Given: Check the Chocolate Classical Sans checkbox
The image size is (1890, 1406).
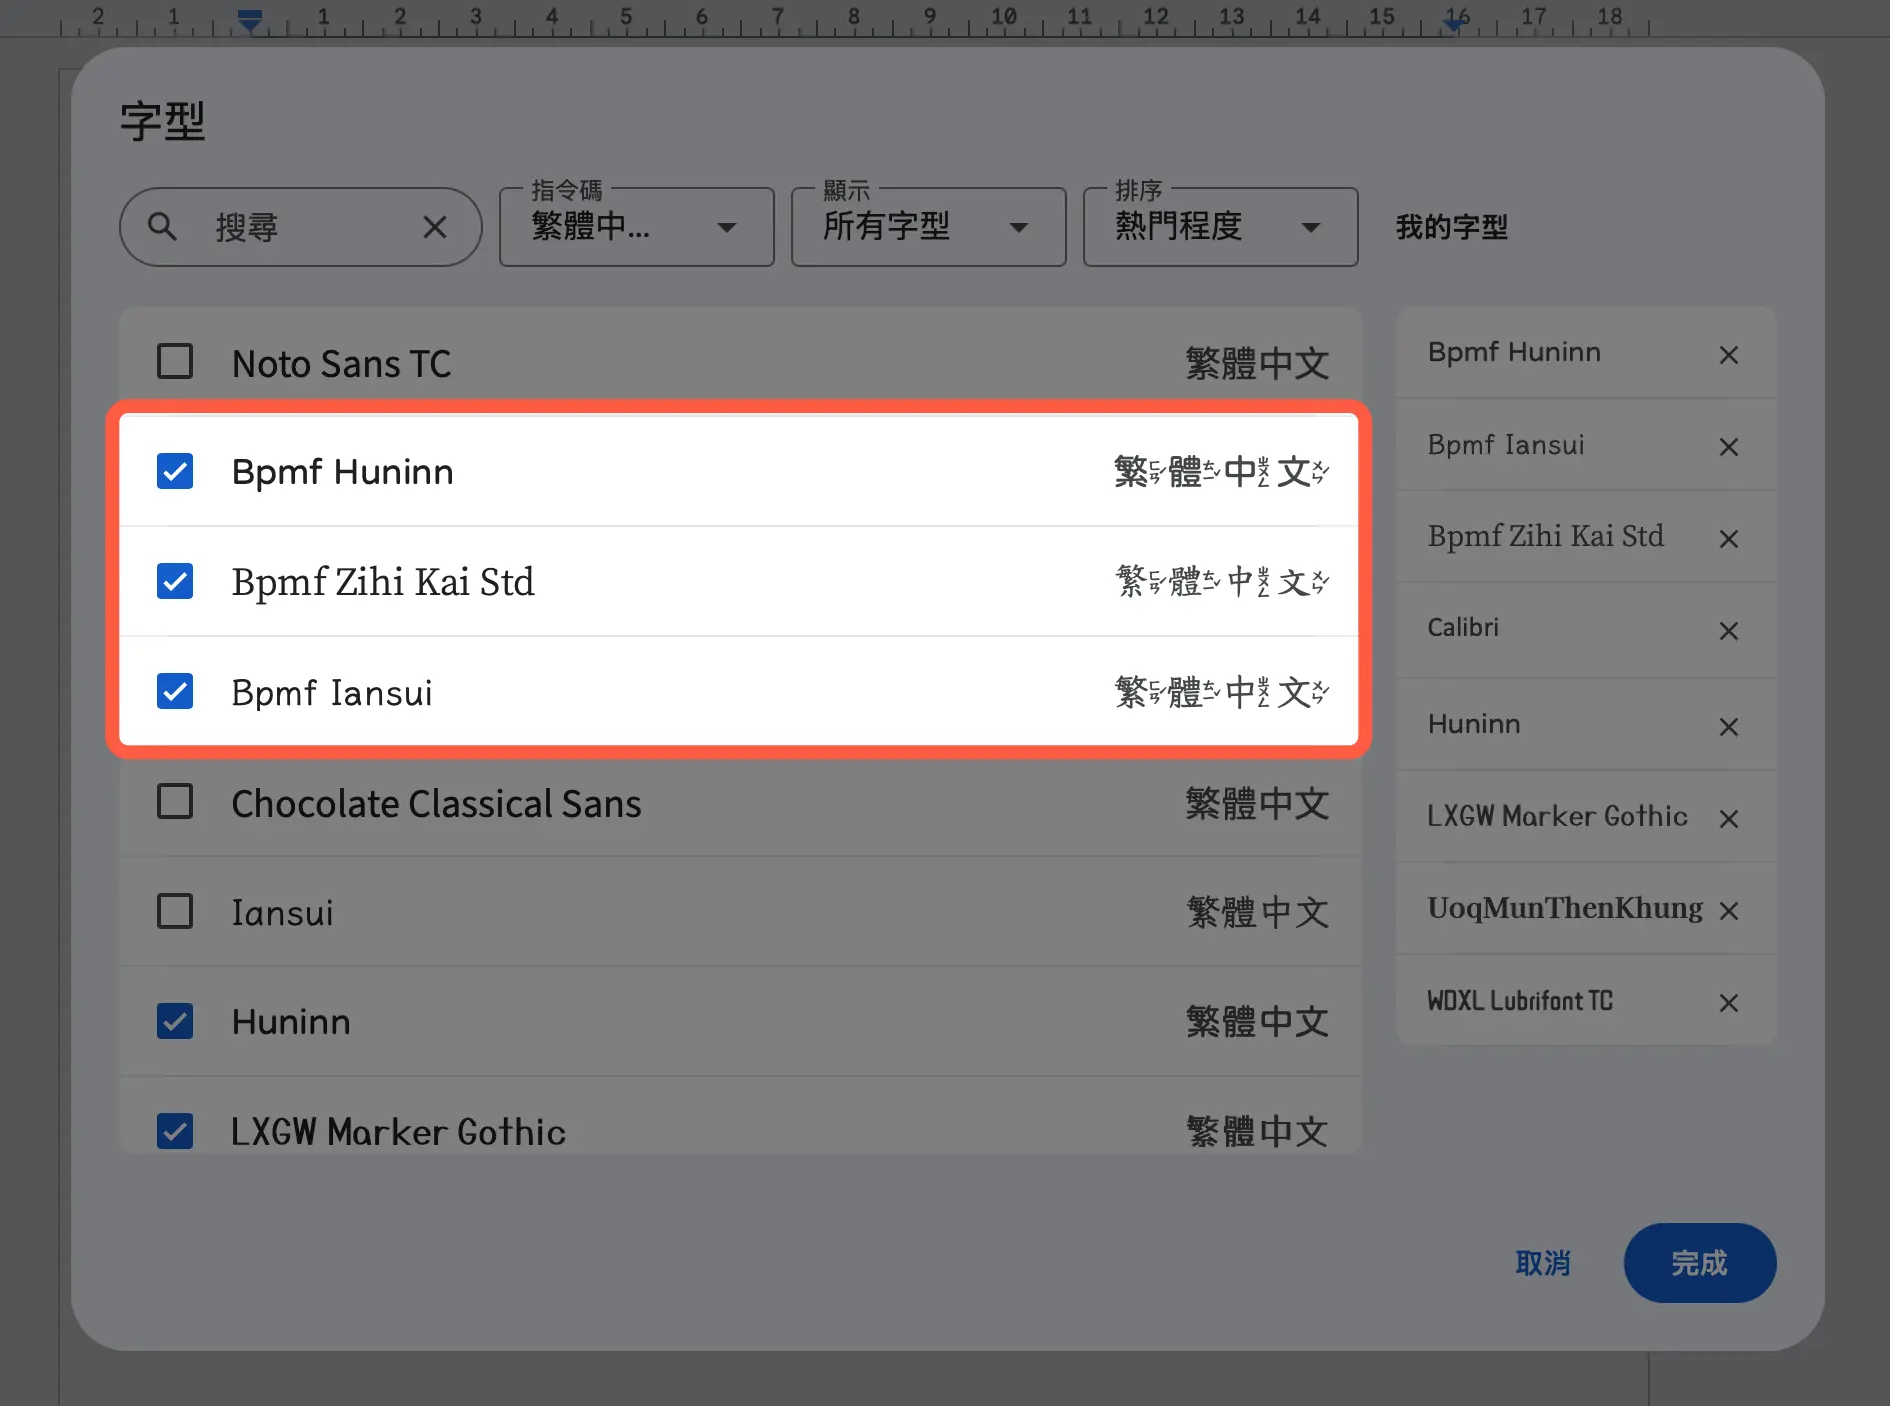Looking at the screenshot, I should 175,801.
